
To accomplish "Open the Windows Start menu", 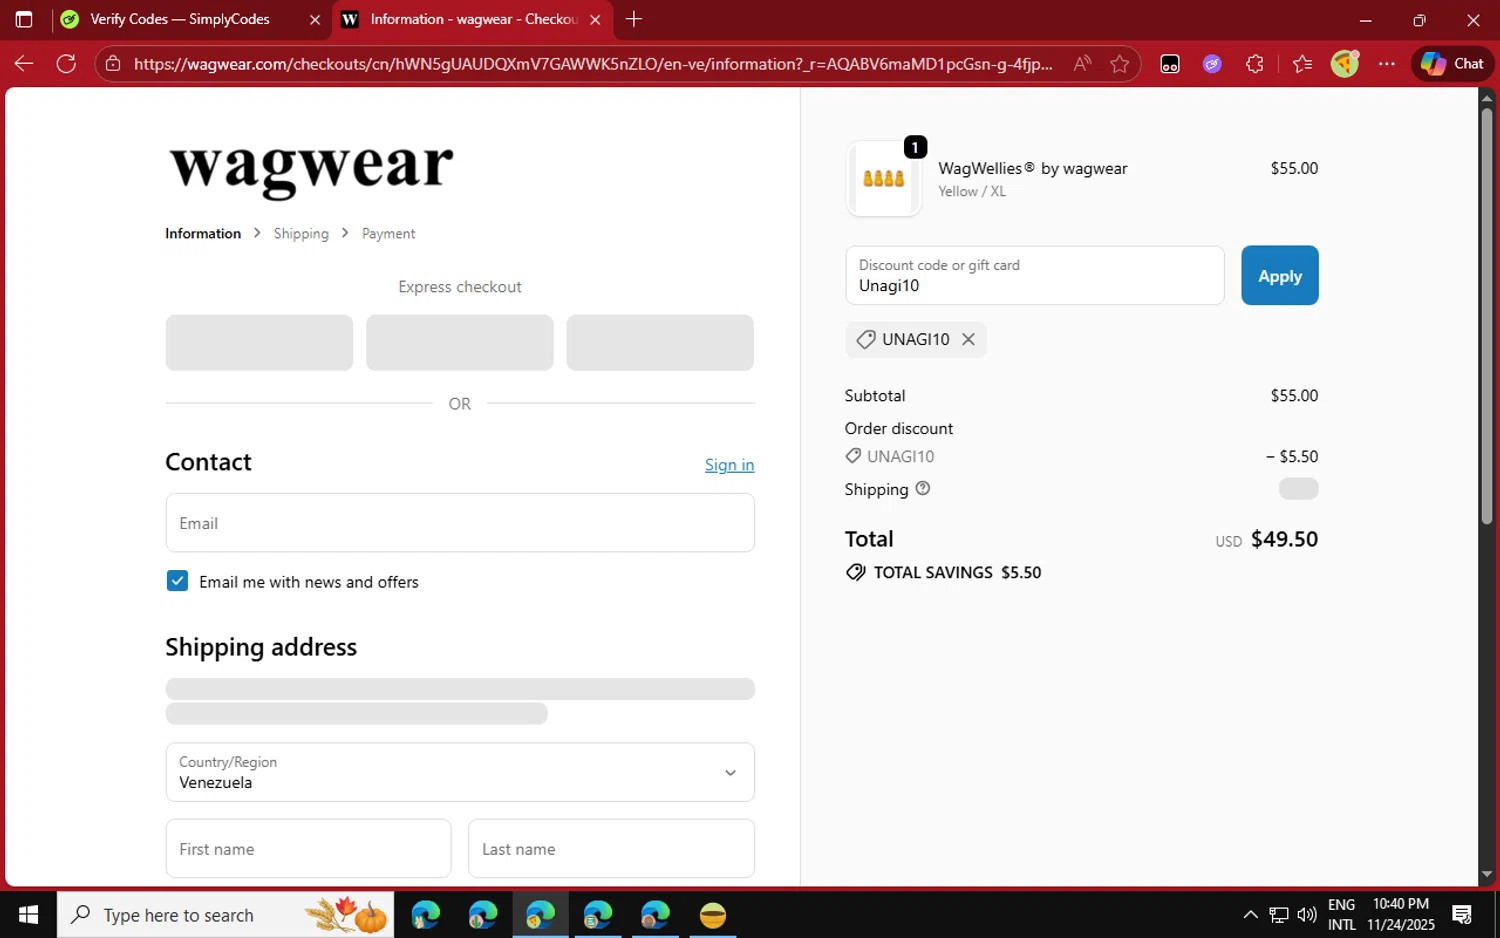I will click(28, 915).
